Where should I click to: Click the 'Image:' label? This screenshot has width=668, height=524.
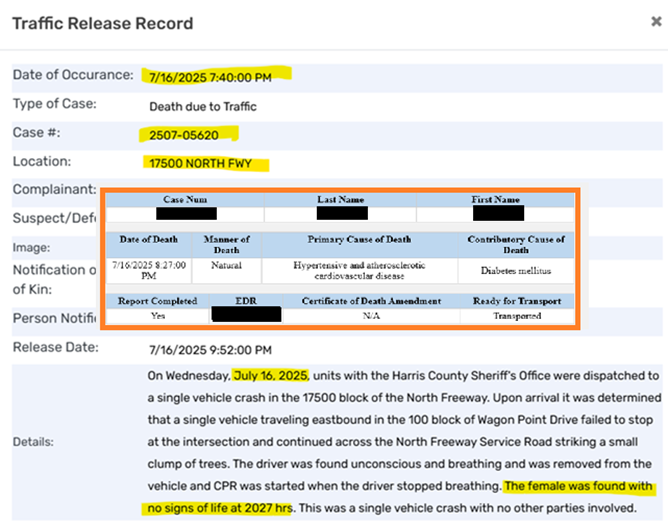coord(31,248)
